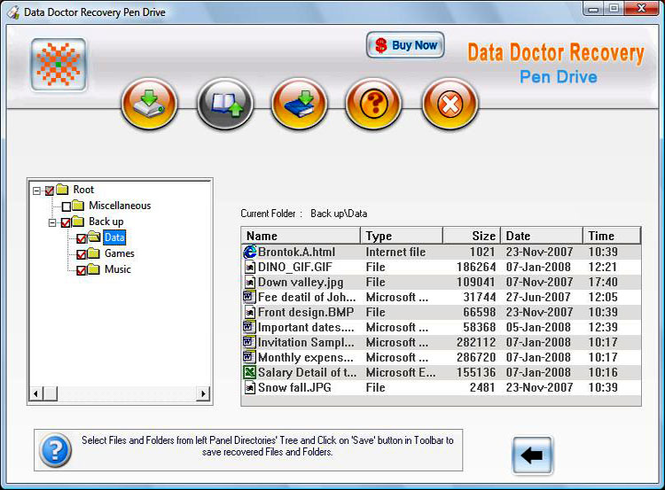
Task: Select the Miscellaneous folder in tree
Action: [120, 205]
